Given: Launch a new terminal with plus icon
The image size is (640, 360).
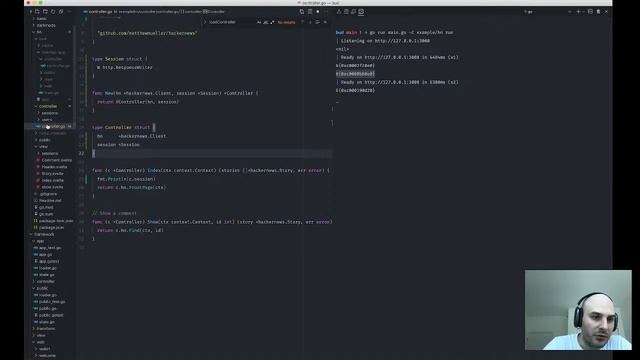Looking at the screenshot, I should point(578,12).
